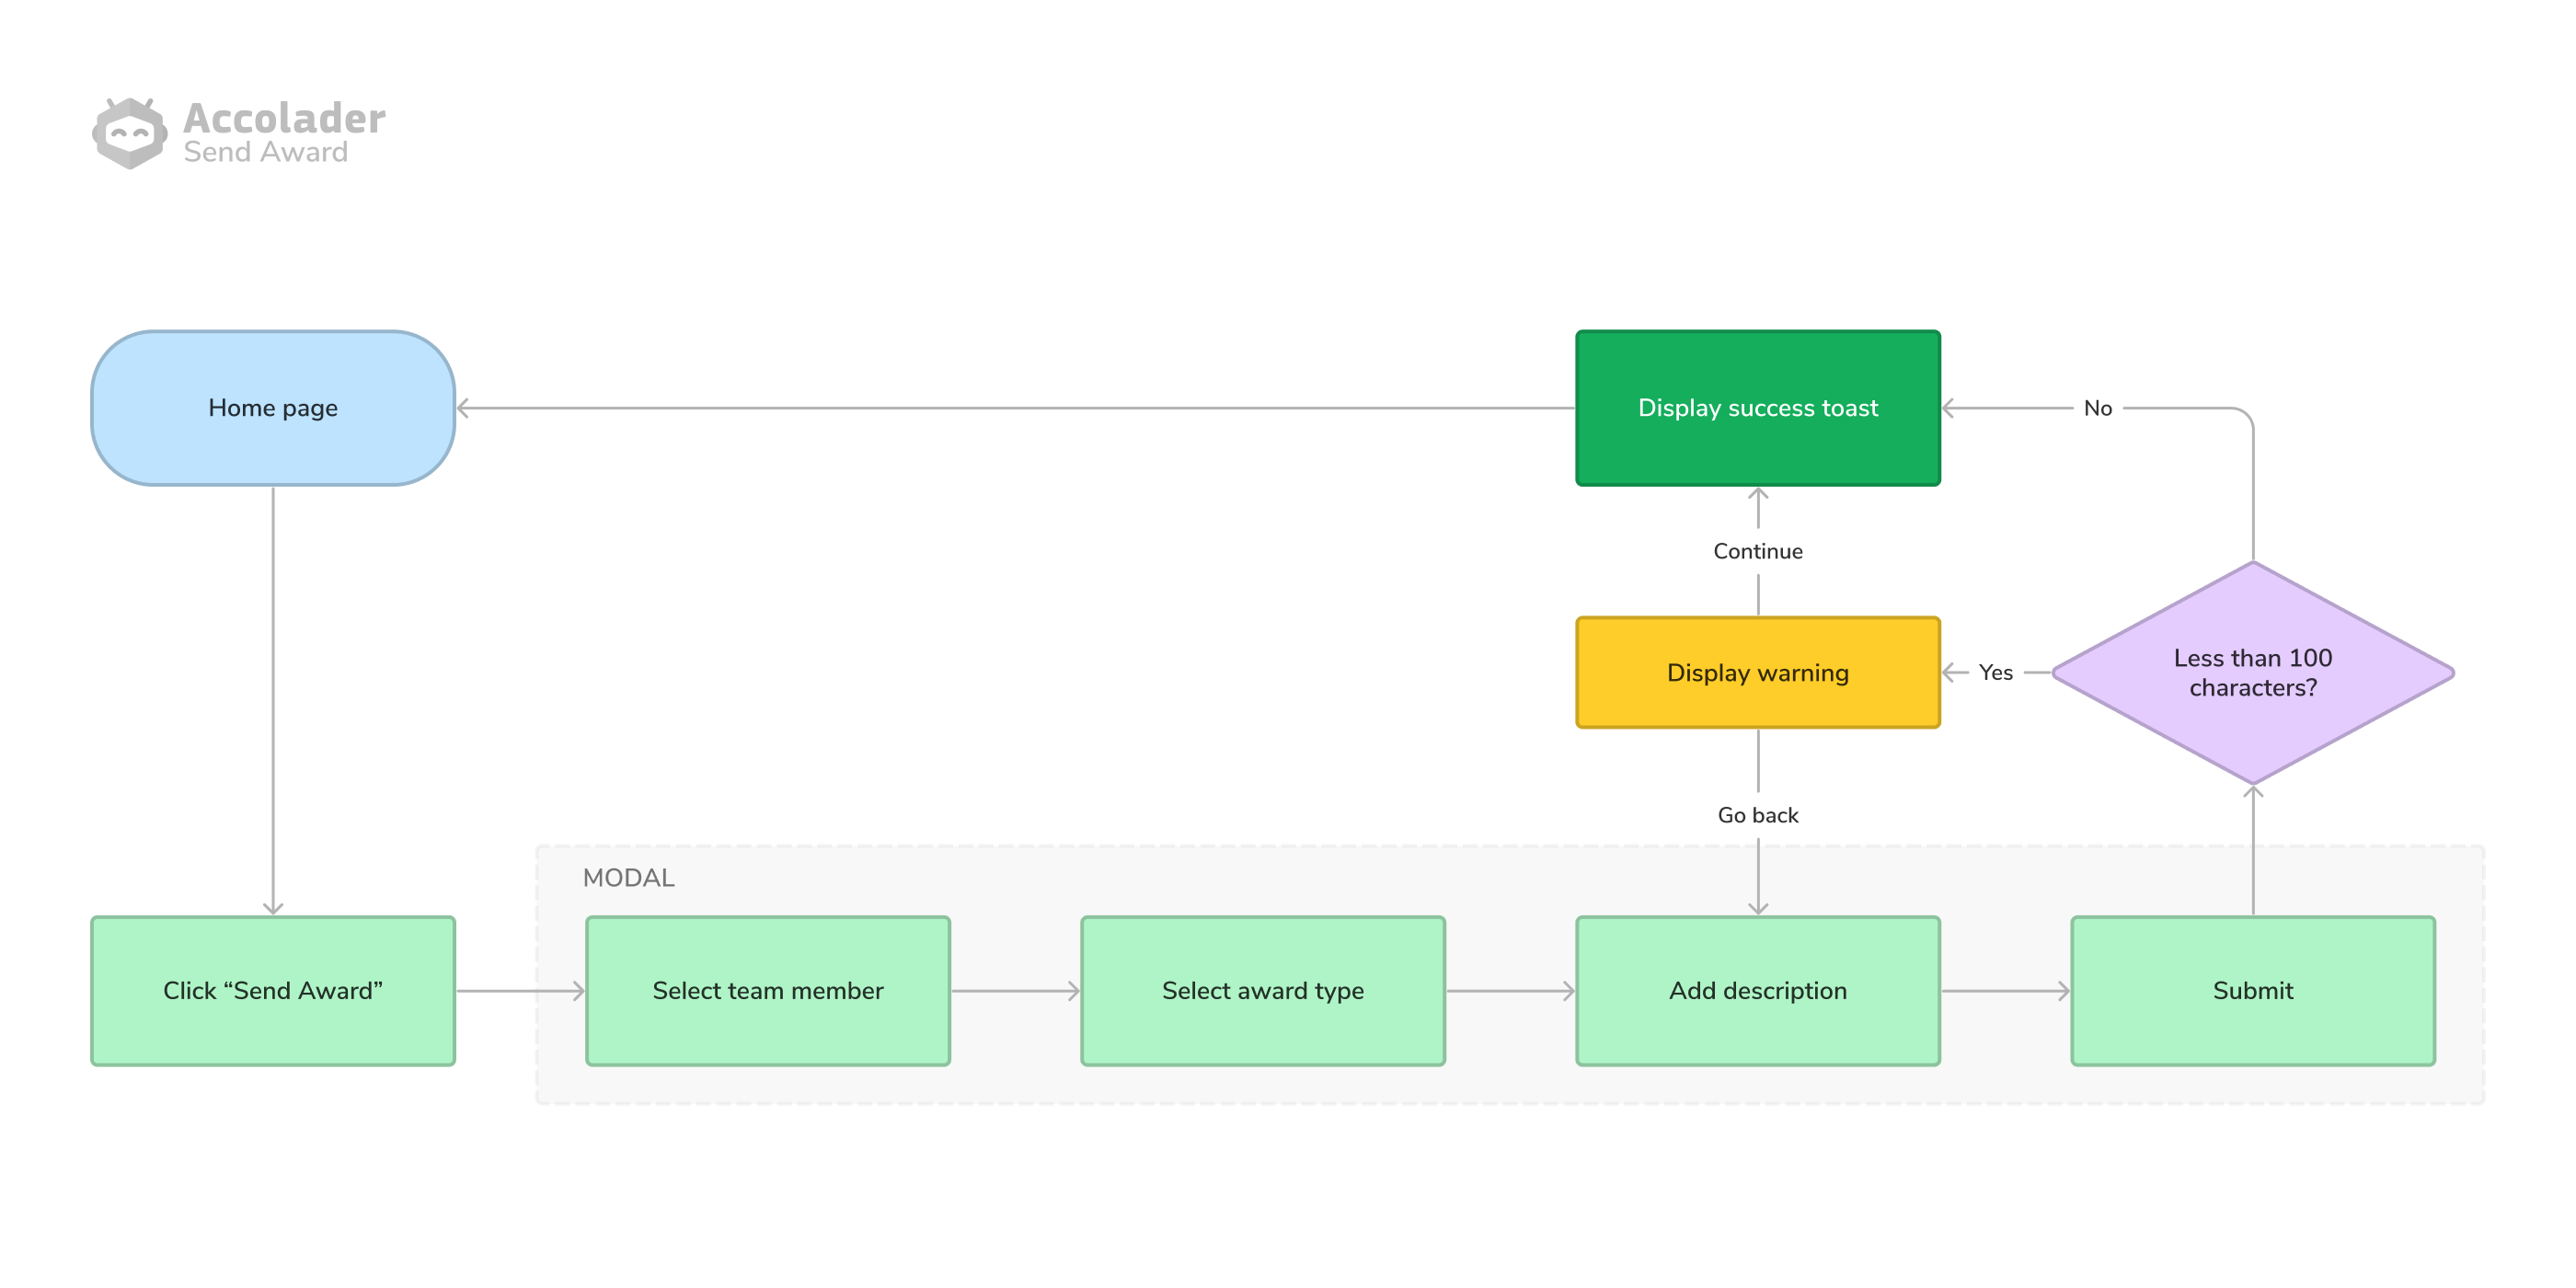This screenshot has height=1288, width=2576.
Task: Click arrow between team member and award type
Action: [1015, 991]
